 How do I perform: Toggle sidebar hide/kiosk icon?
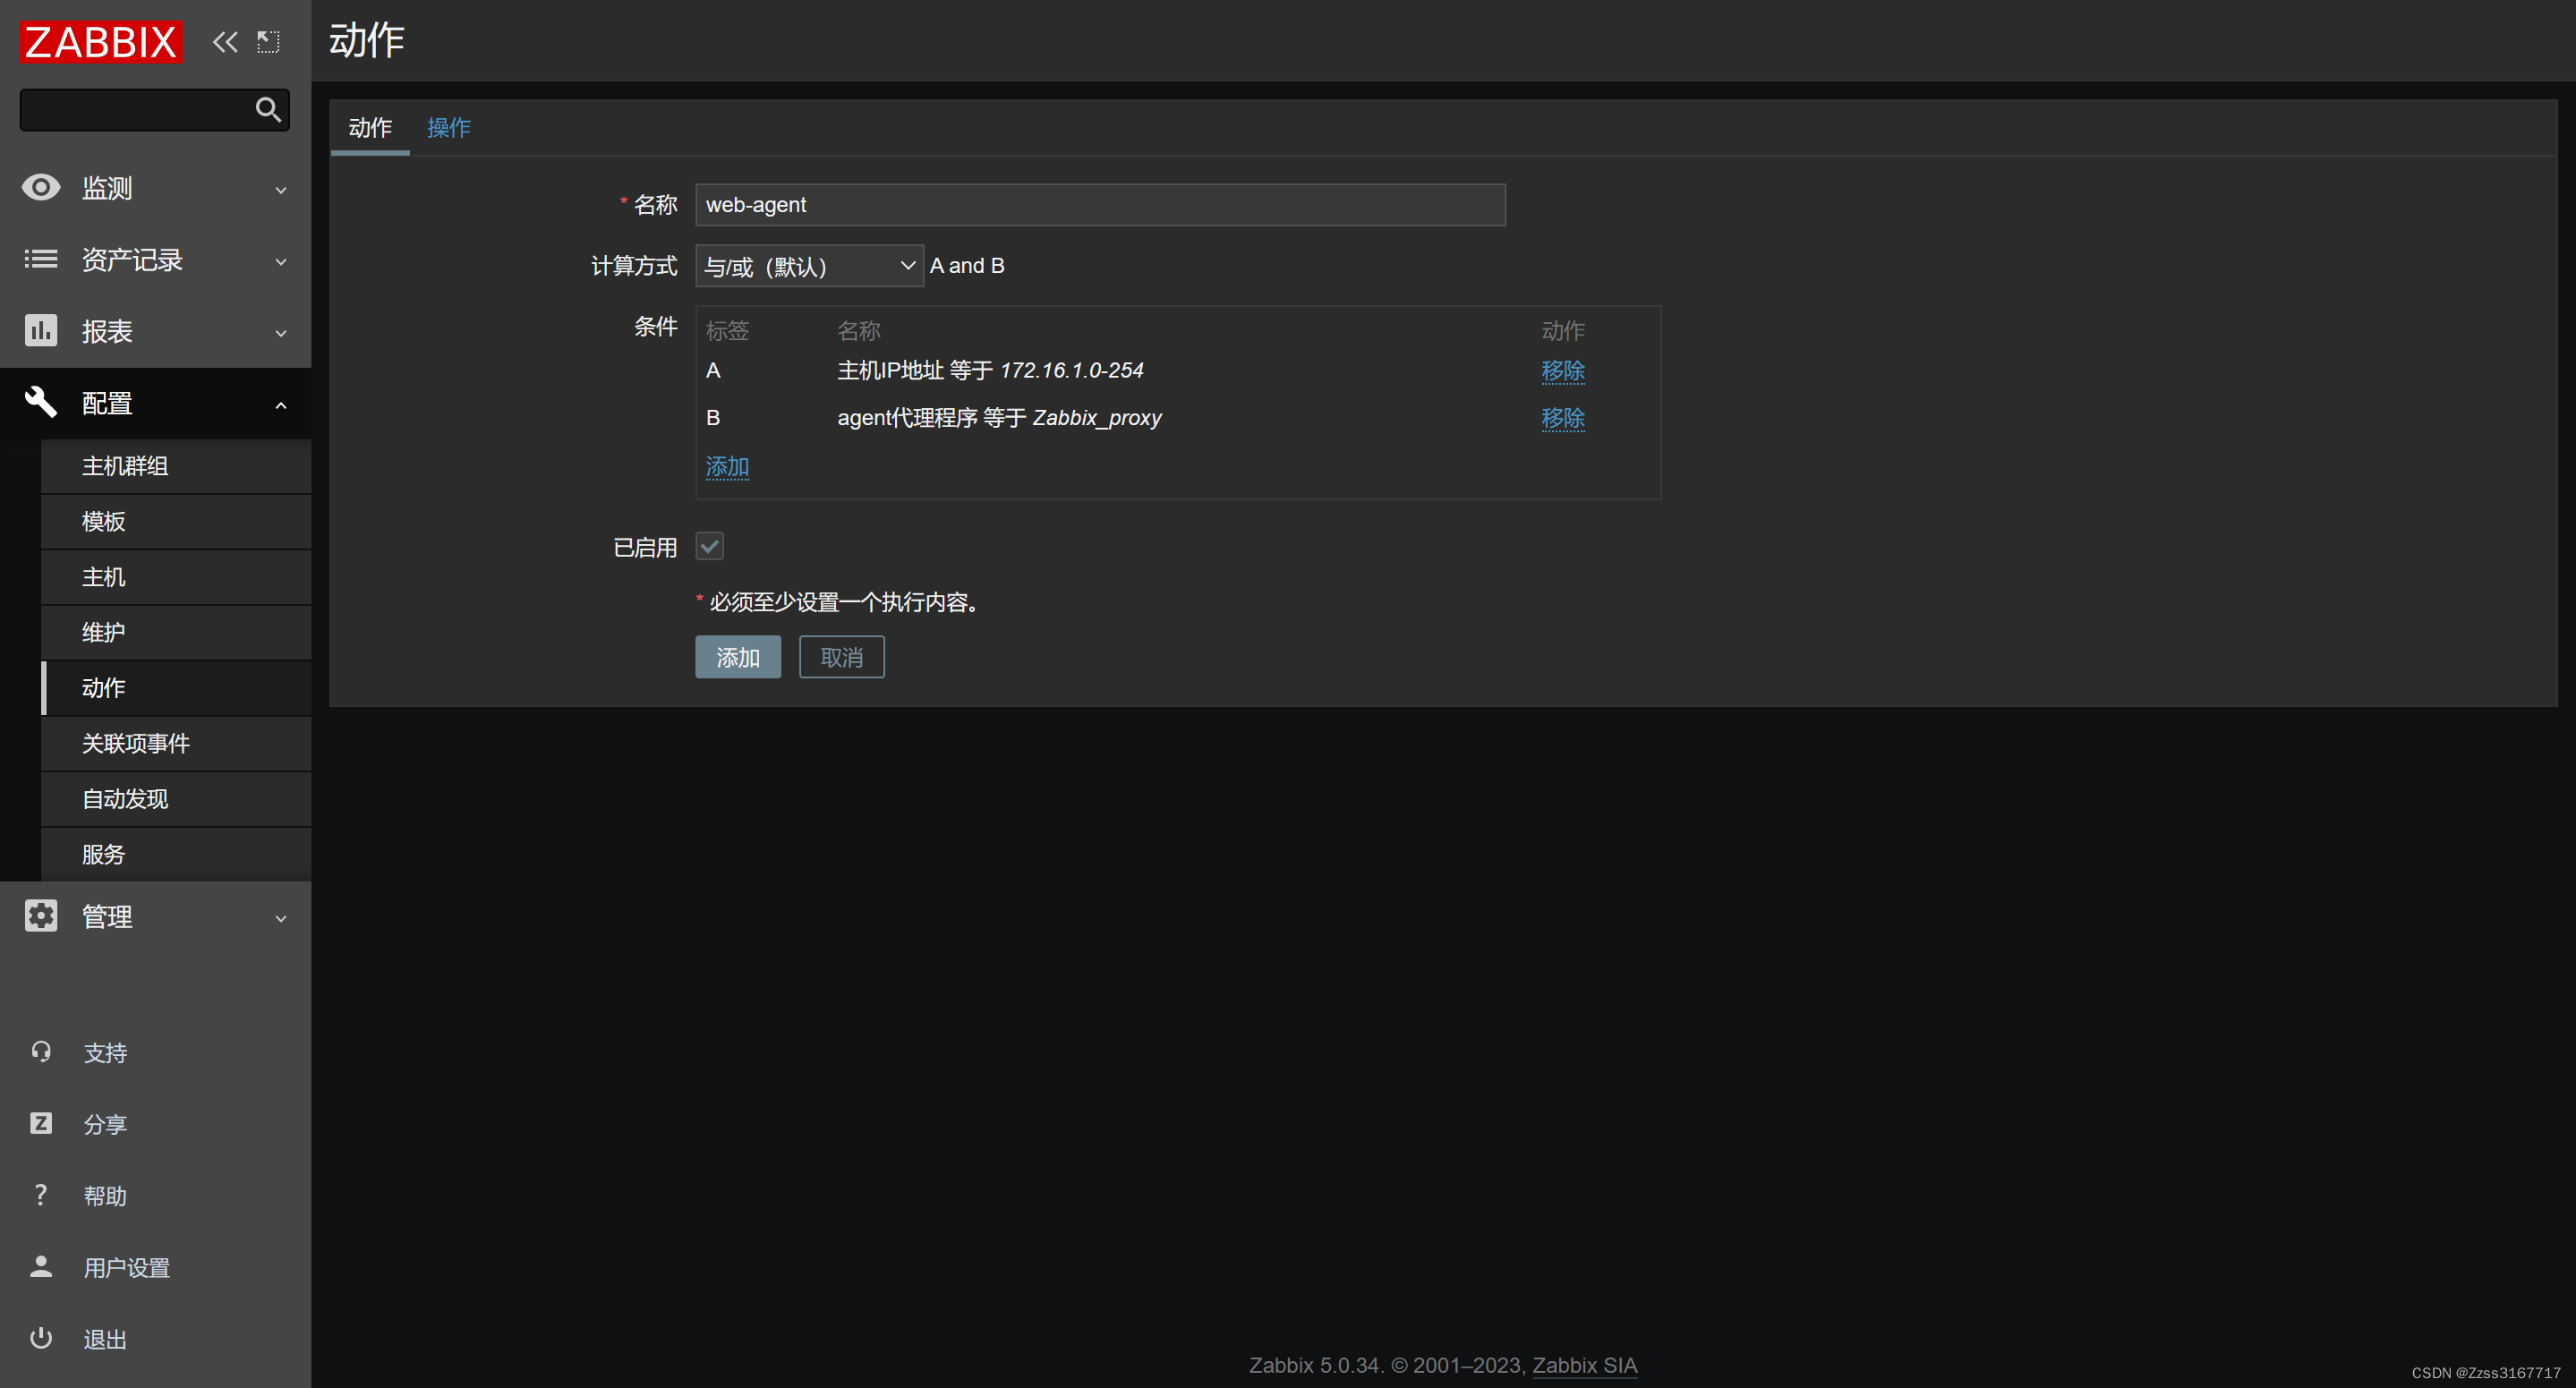click(x=268, y=42)
